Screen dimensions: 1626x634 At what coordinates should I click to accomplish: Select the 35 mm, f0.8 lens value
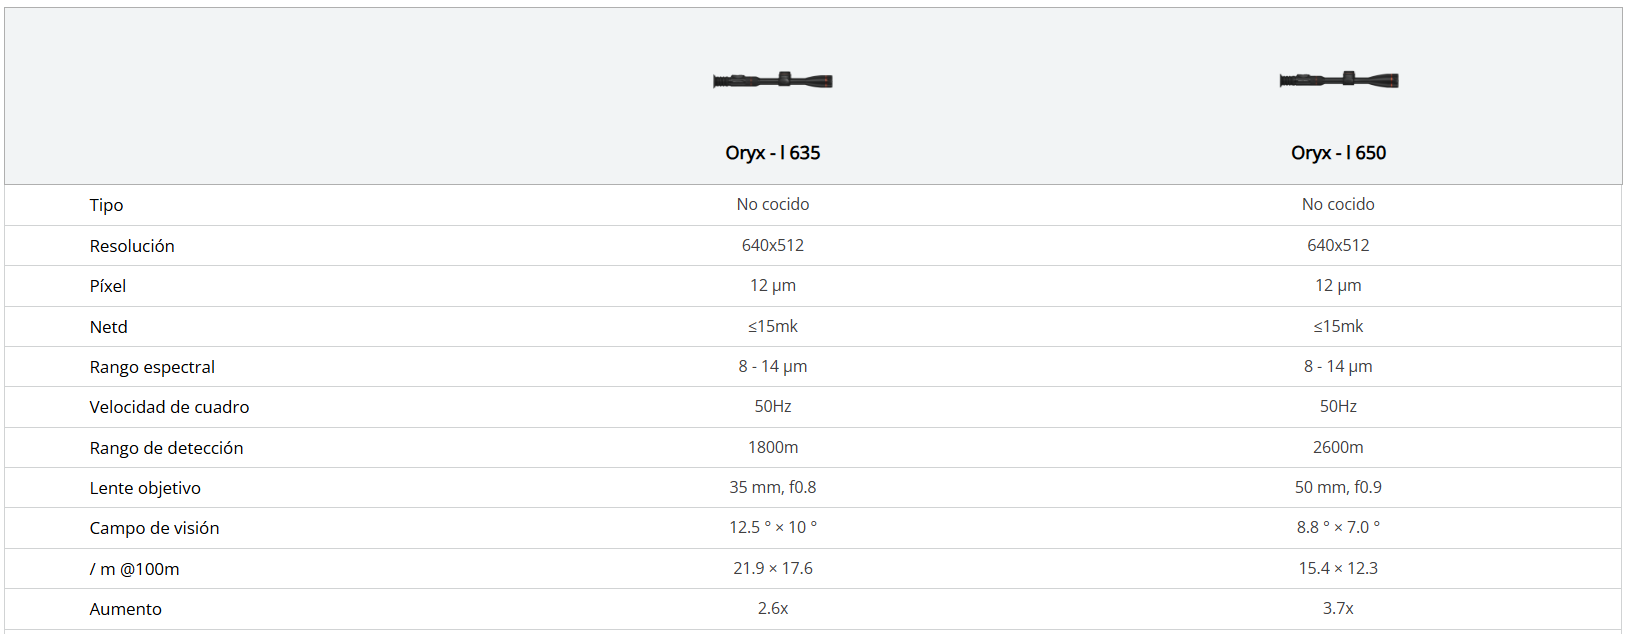coord(773,487)
